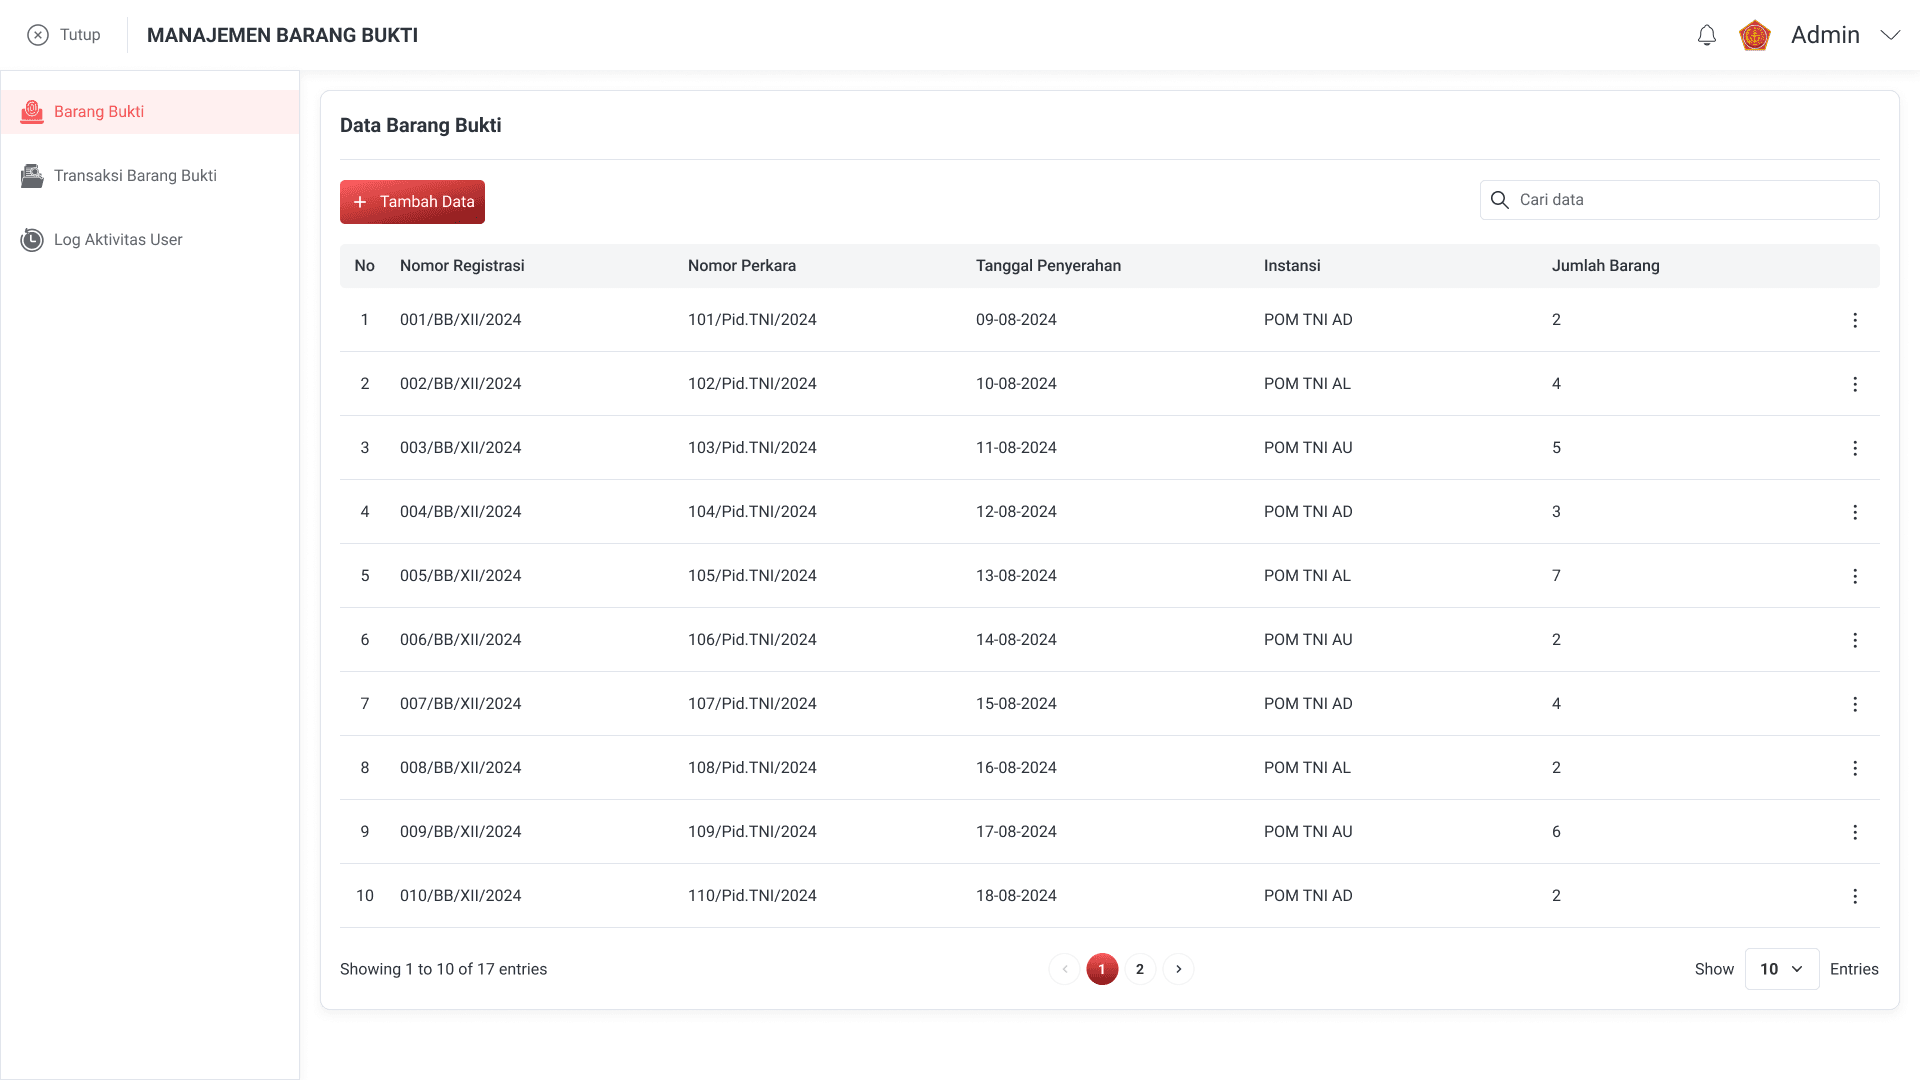Click the notification bell icon

[1707, 36]
